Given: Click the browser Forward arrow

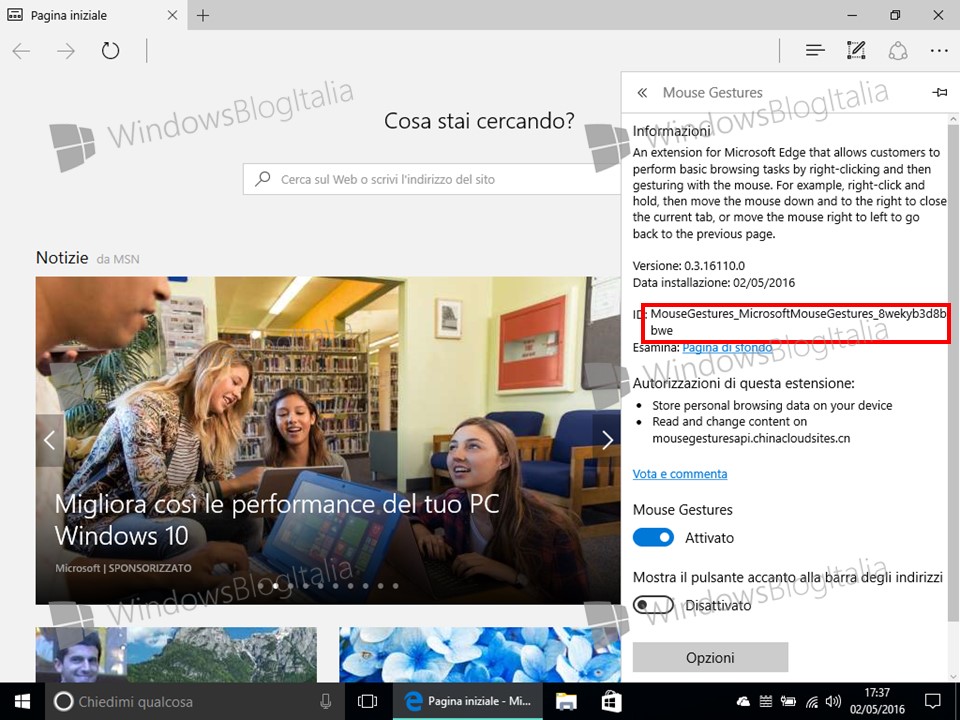Looking at the screenshot, I should [66, 51].
